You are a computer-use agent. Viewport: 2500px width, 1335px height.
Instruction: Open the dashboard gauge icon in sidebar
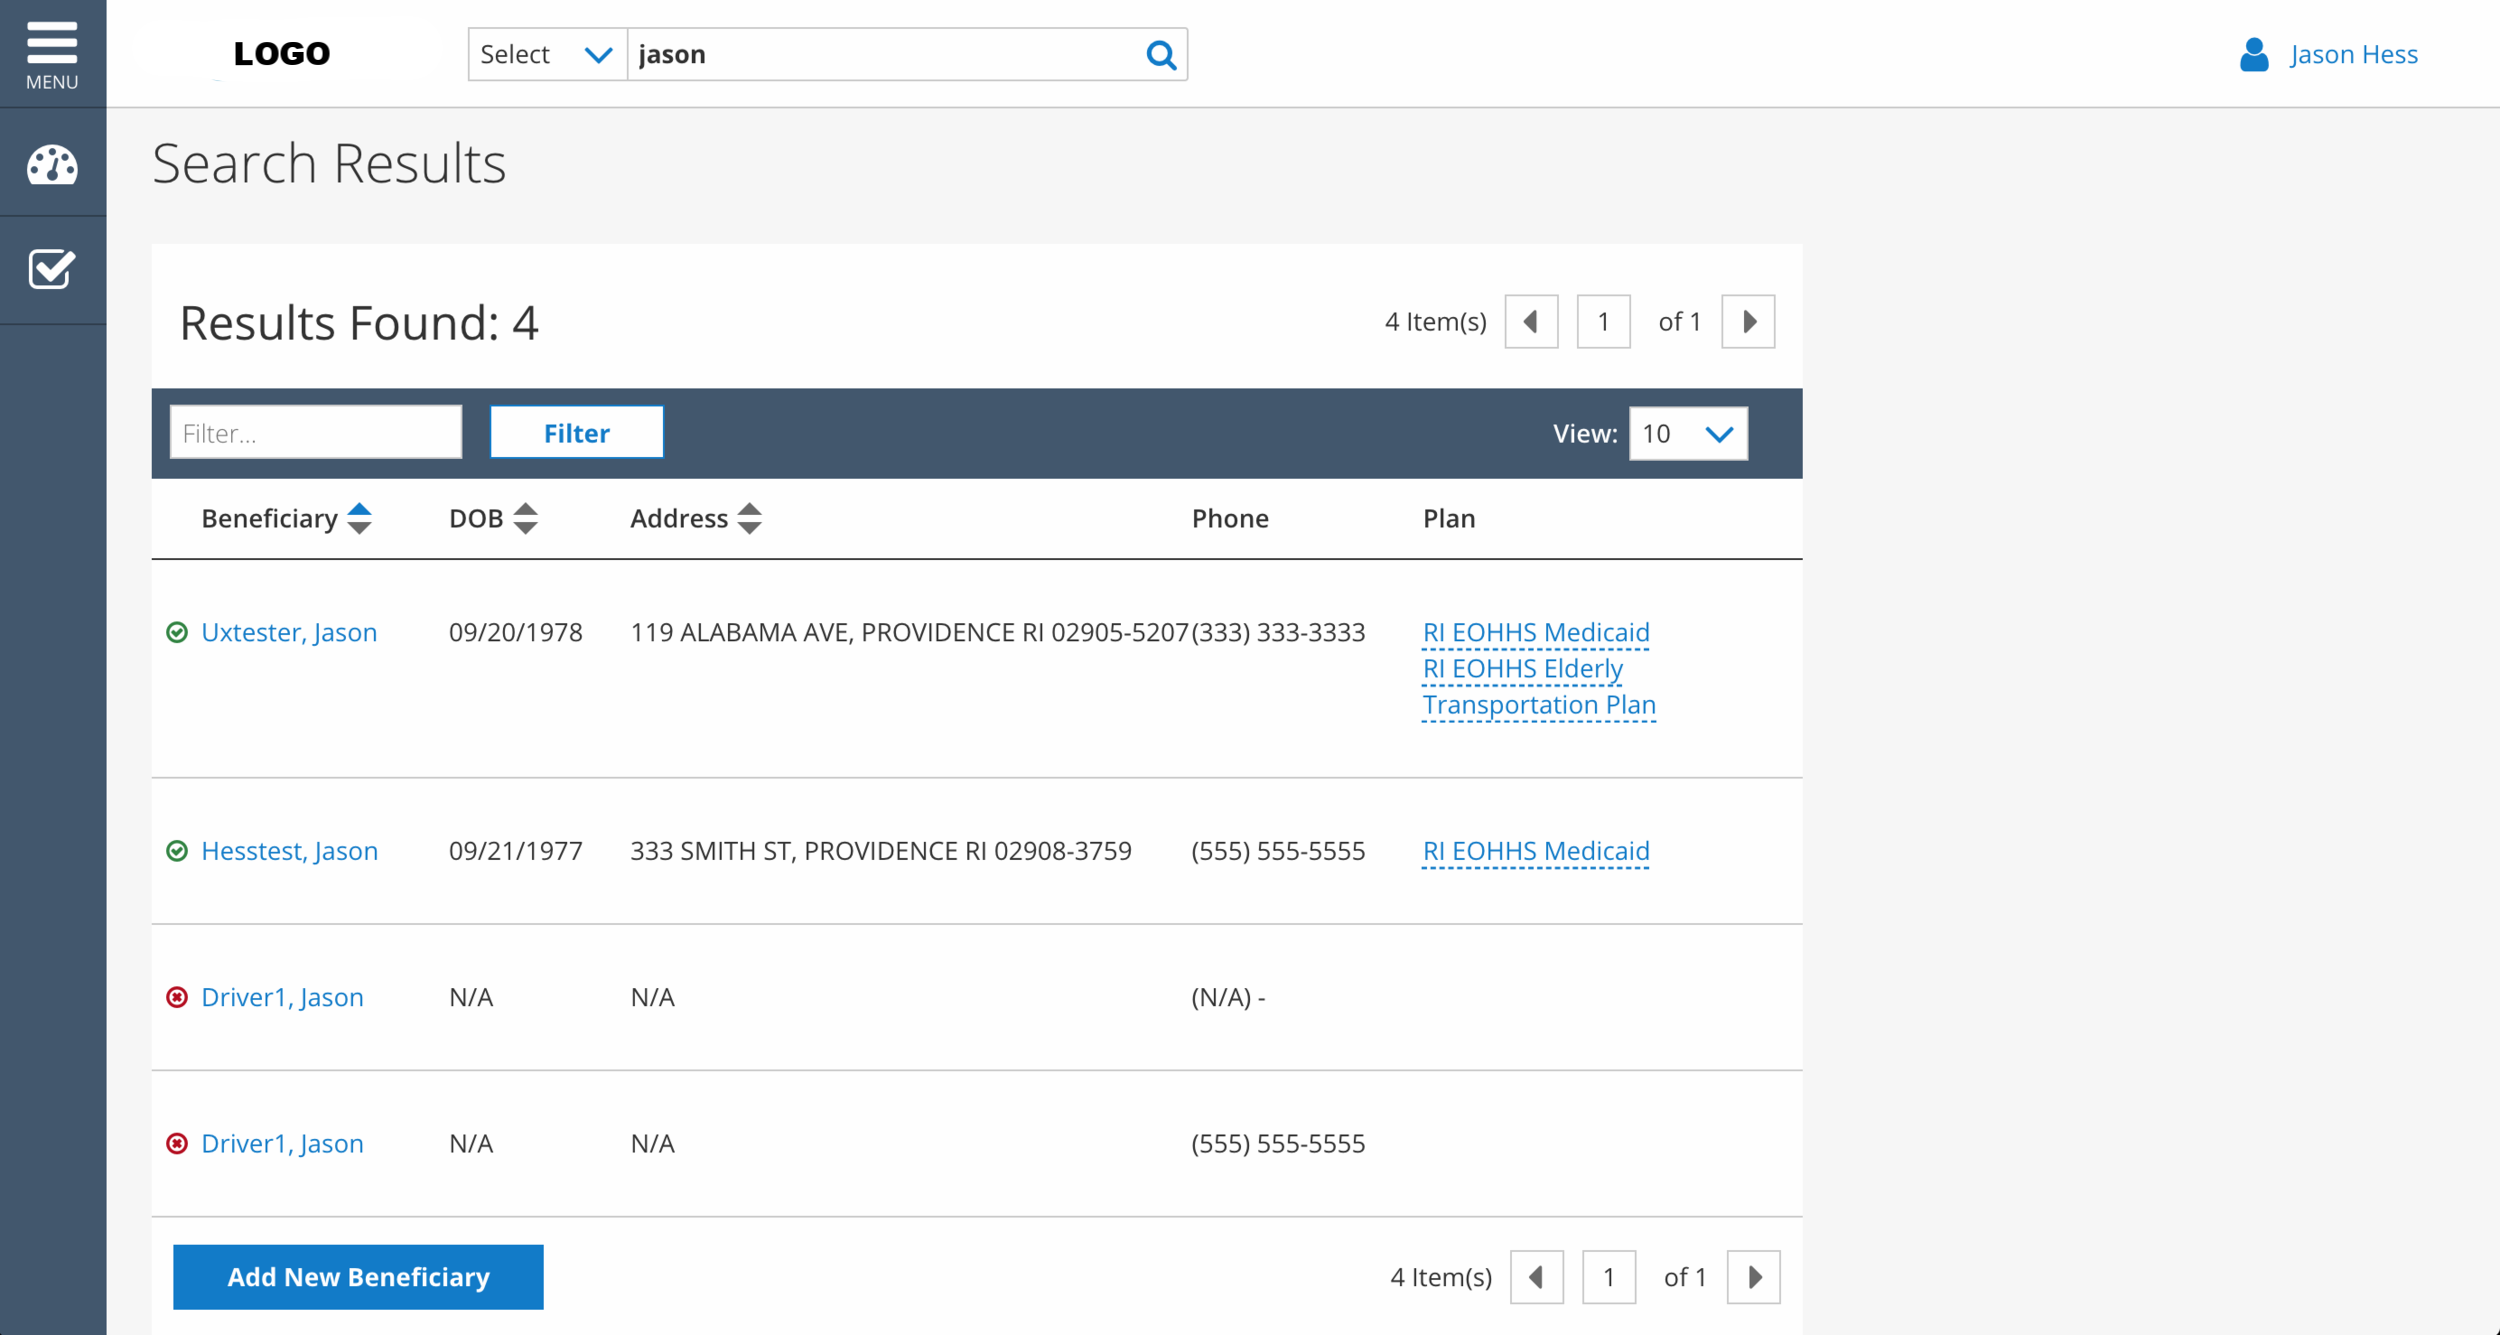coord(52,165)
